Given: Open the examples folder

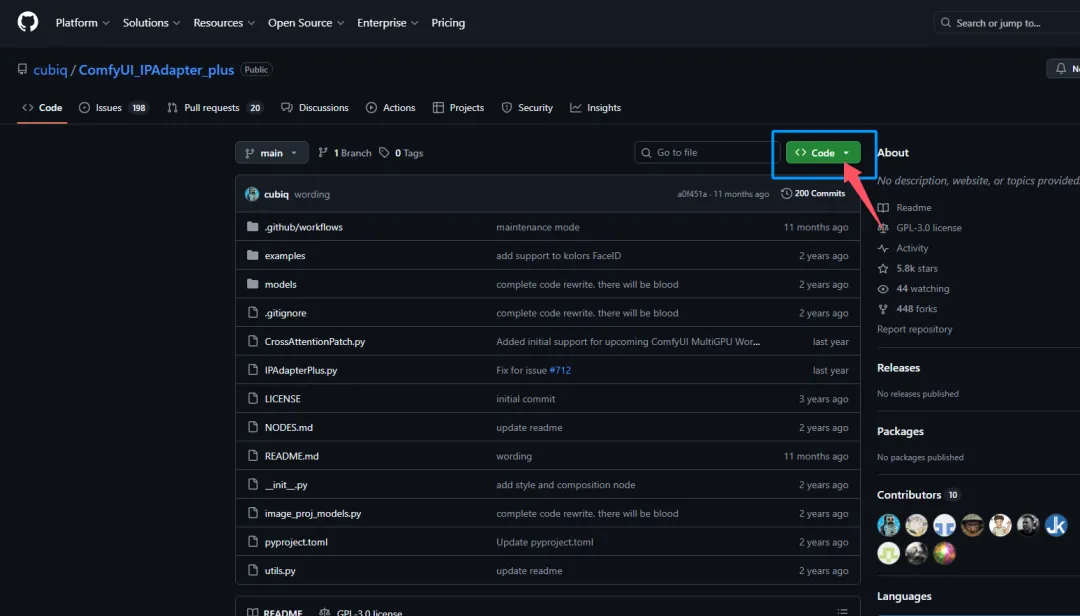Looking at the screenshot, I should 284,256.
